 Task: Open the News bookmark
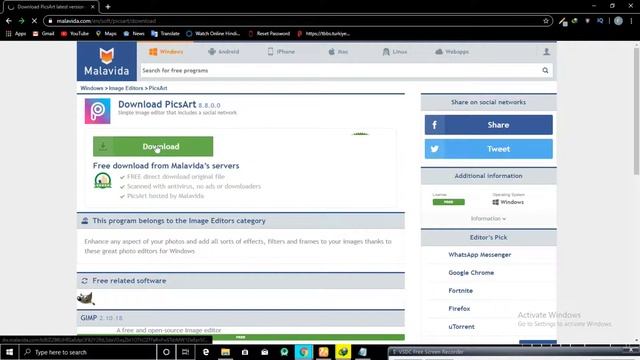tap(134, 34)
